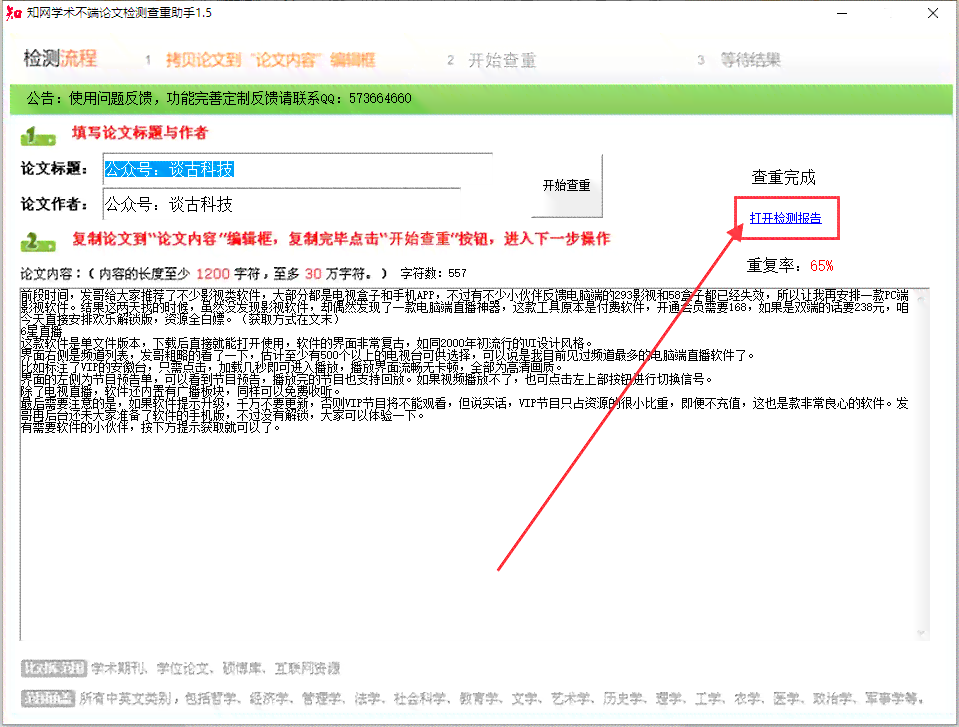
Task: Click the app logo icon in title bar
Action: (x=13, y=12)
